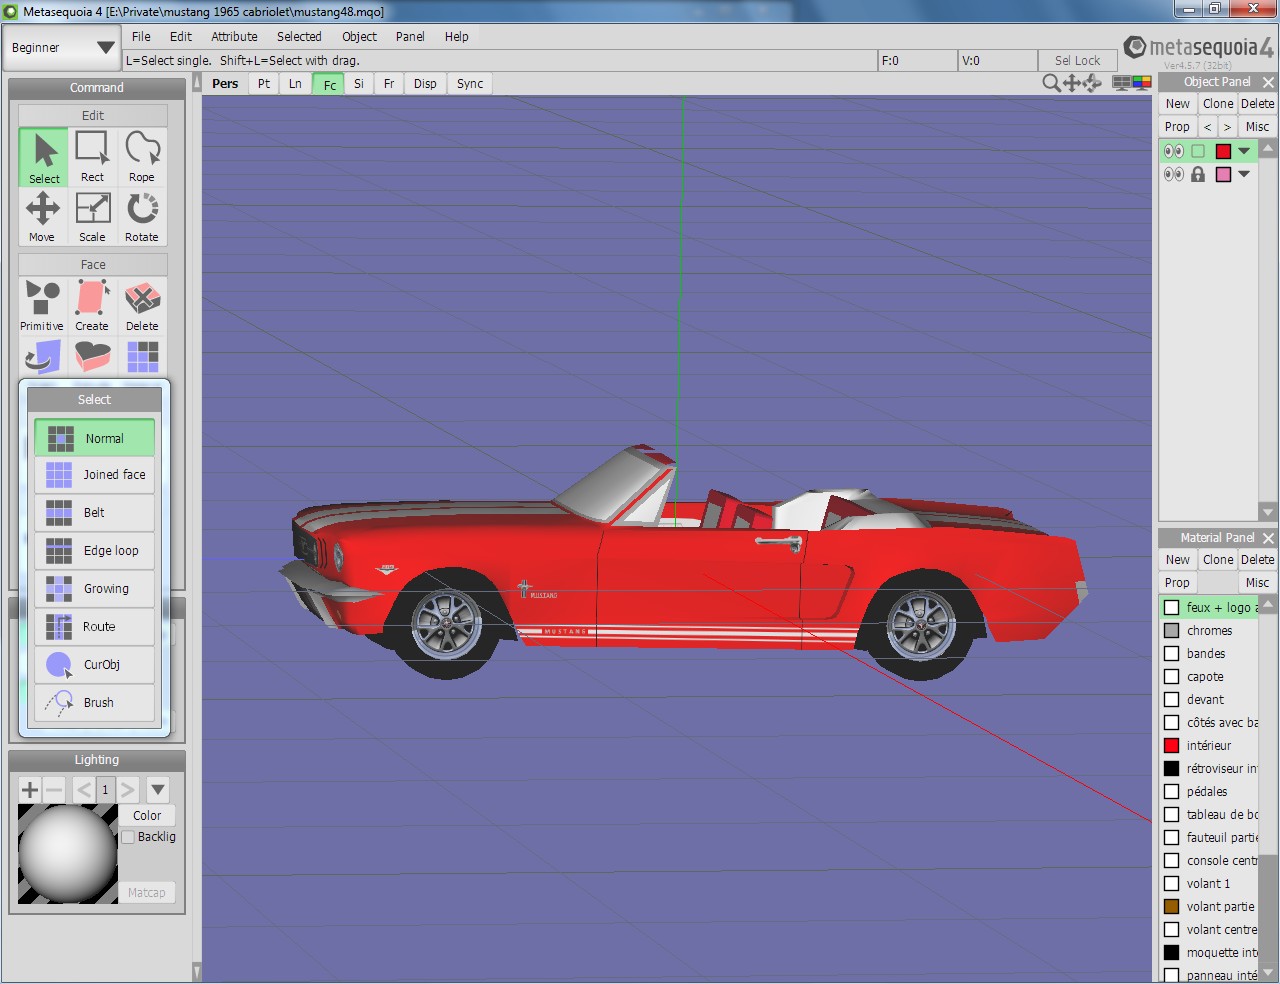Choose the Edge loop selection mode

pos(95,551)
